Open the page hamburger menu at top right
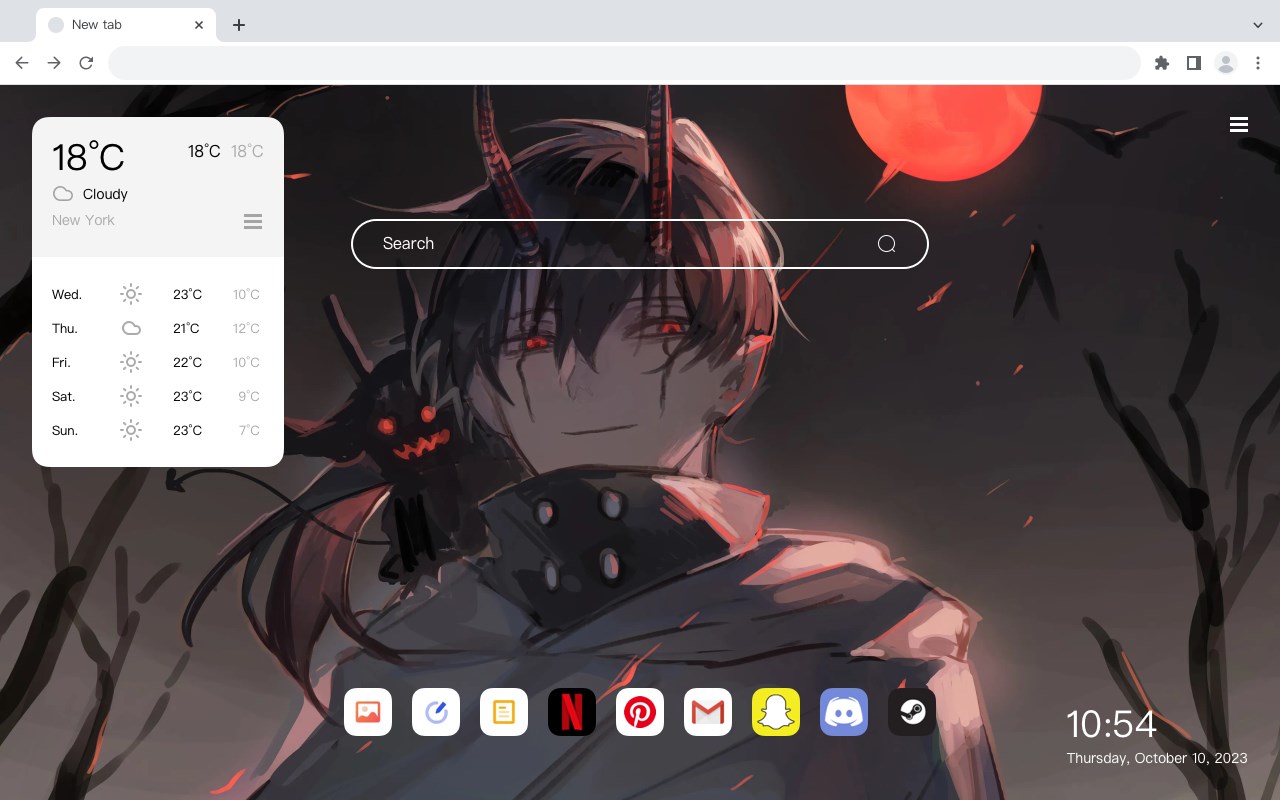1280x800 pixels. tap(1239, 124)
